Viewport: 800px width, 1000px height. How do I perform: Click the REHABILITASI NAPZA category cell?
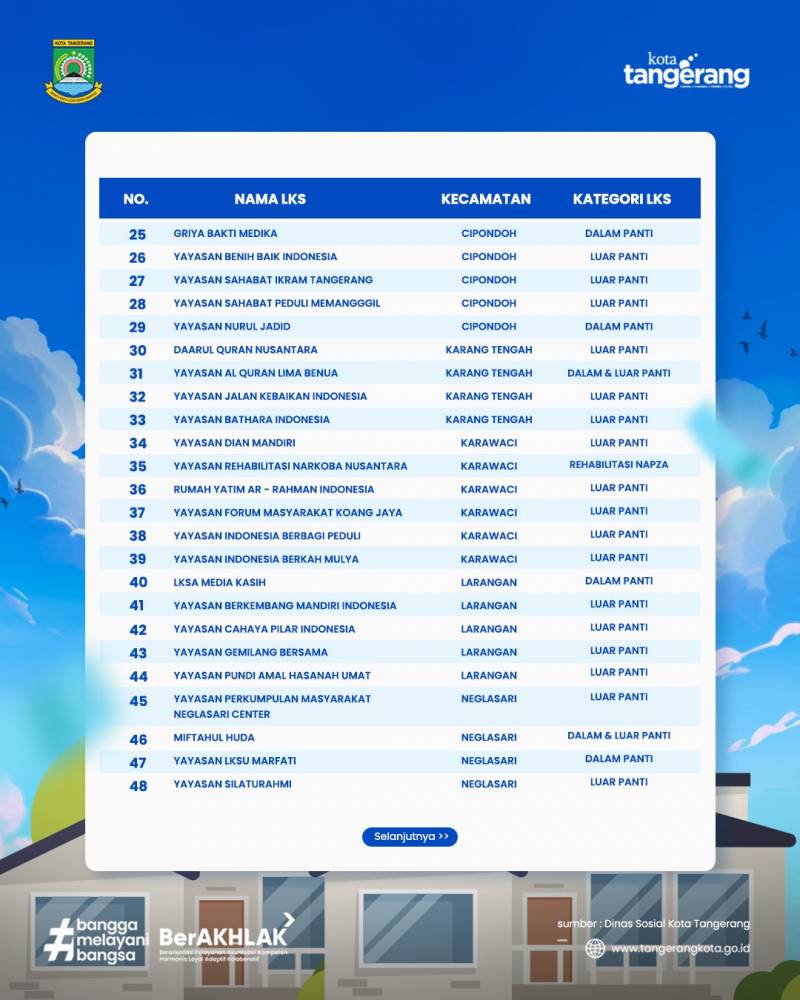[x=619, y=465]
